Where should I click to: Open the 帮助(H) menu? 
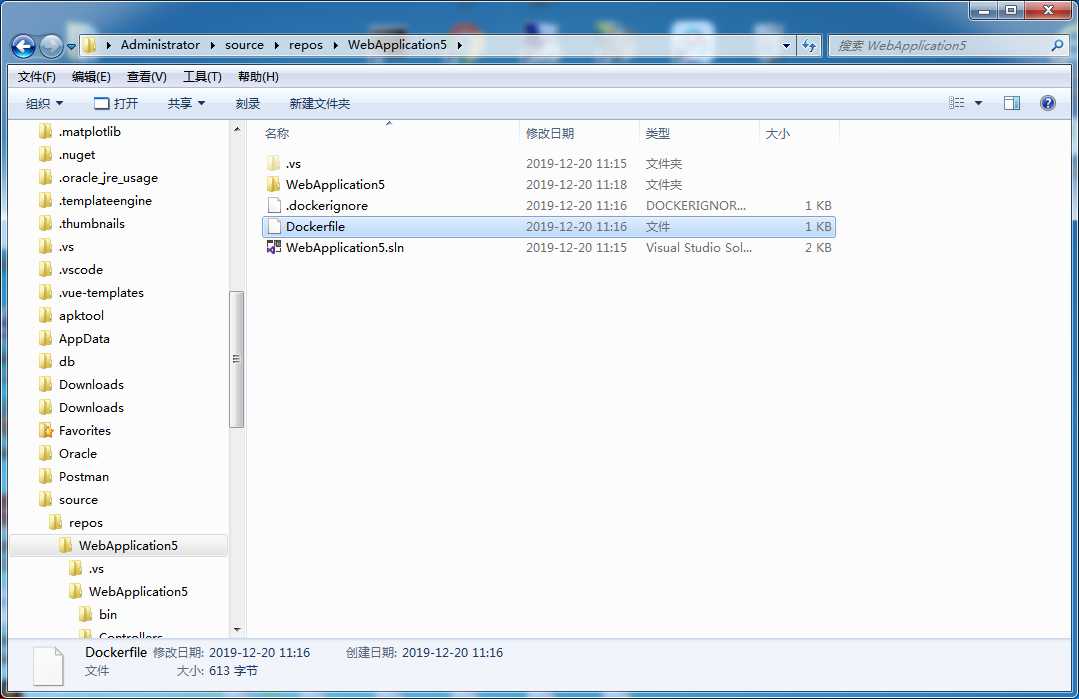point(258,76)
